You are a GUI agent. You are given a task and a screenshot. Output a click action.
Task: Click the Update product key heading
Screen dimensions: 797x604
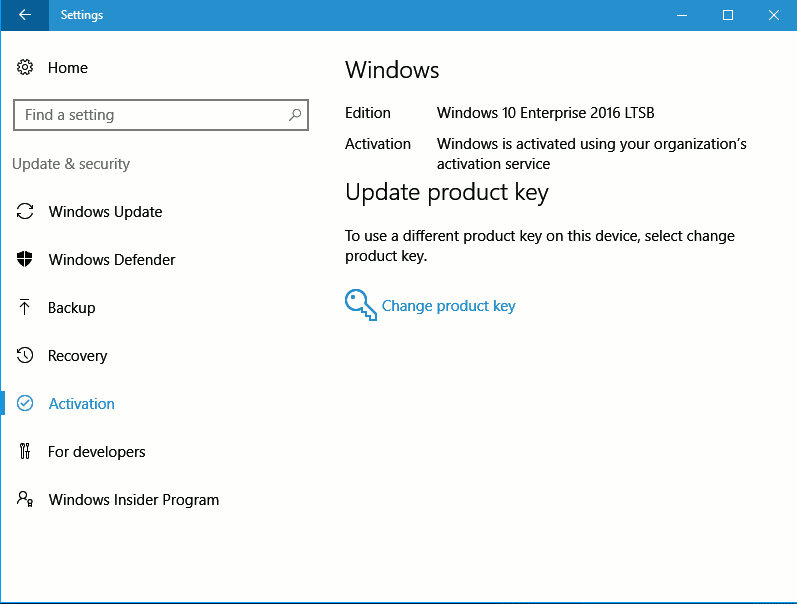click(x=447, y=192)
